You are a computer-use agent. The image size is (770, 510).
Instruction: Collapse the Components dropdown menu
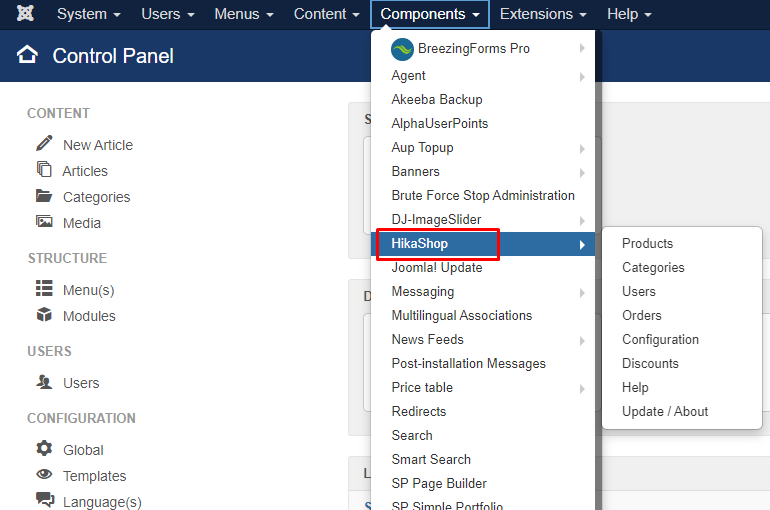tap(430, 14)
